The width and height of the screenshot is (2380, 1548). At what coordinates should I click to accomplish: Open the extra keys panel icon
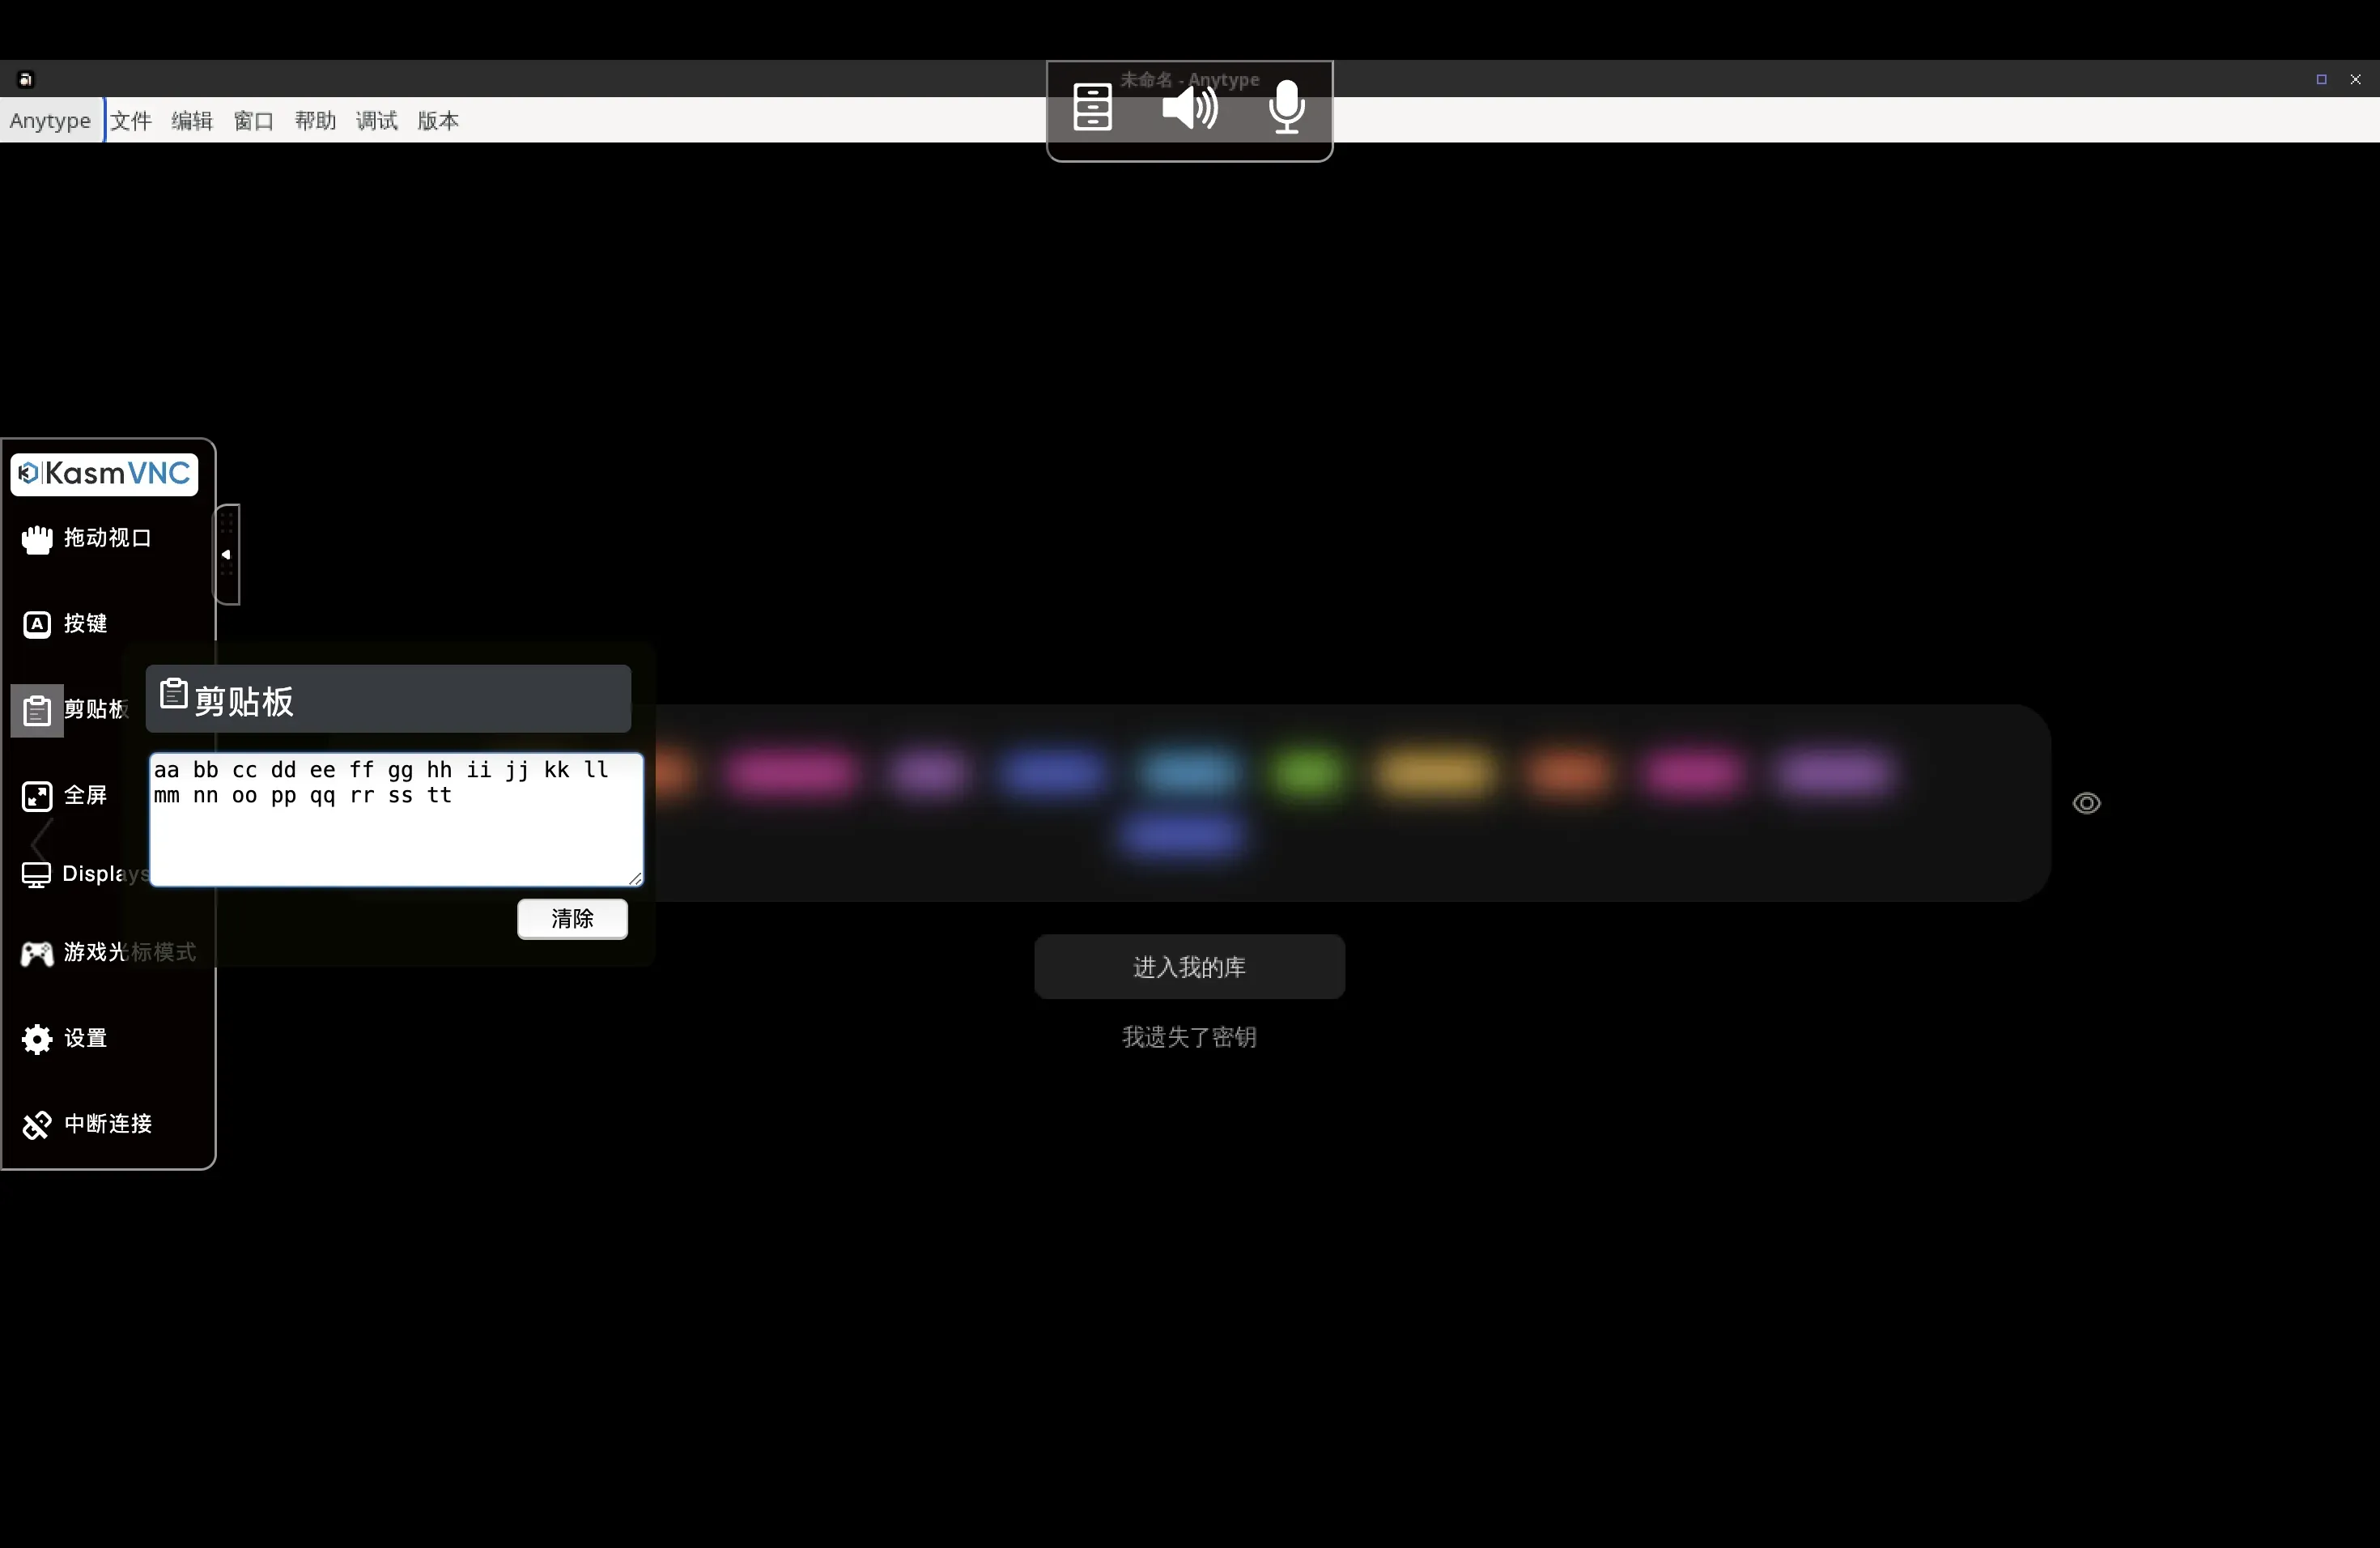37,624
